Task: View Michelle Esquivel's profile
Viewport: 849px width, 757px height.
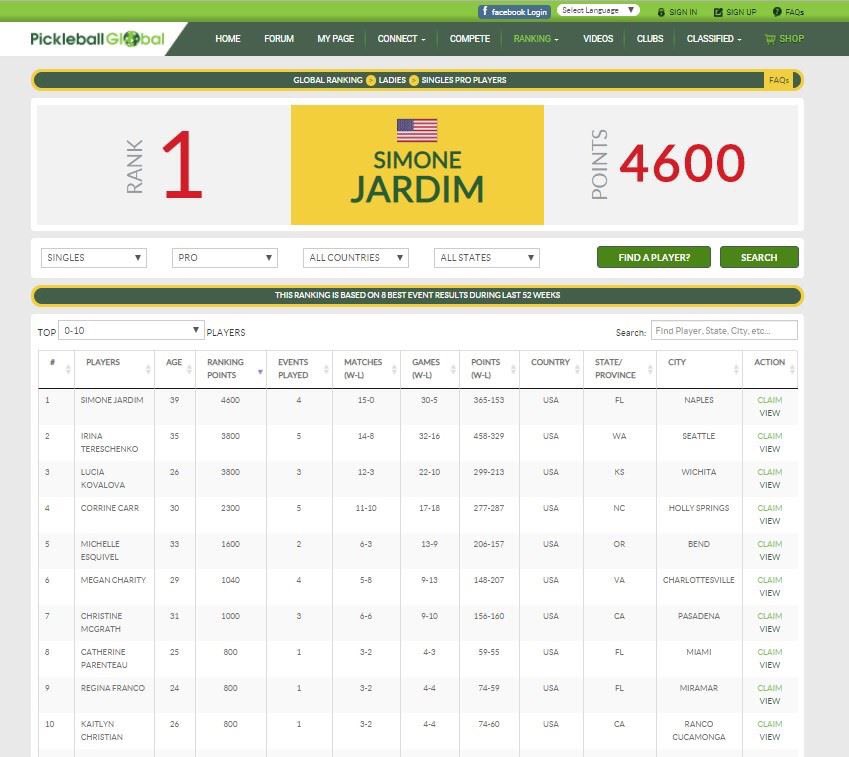Action: coord(769,557)
